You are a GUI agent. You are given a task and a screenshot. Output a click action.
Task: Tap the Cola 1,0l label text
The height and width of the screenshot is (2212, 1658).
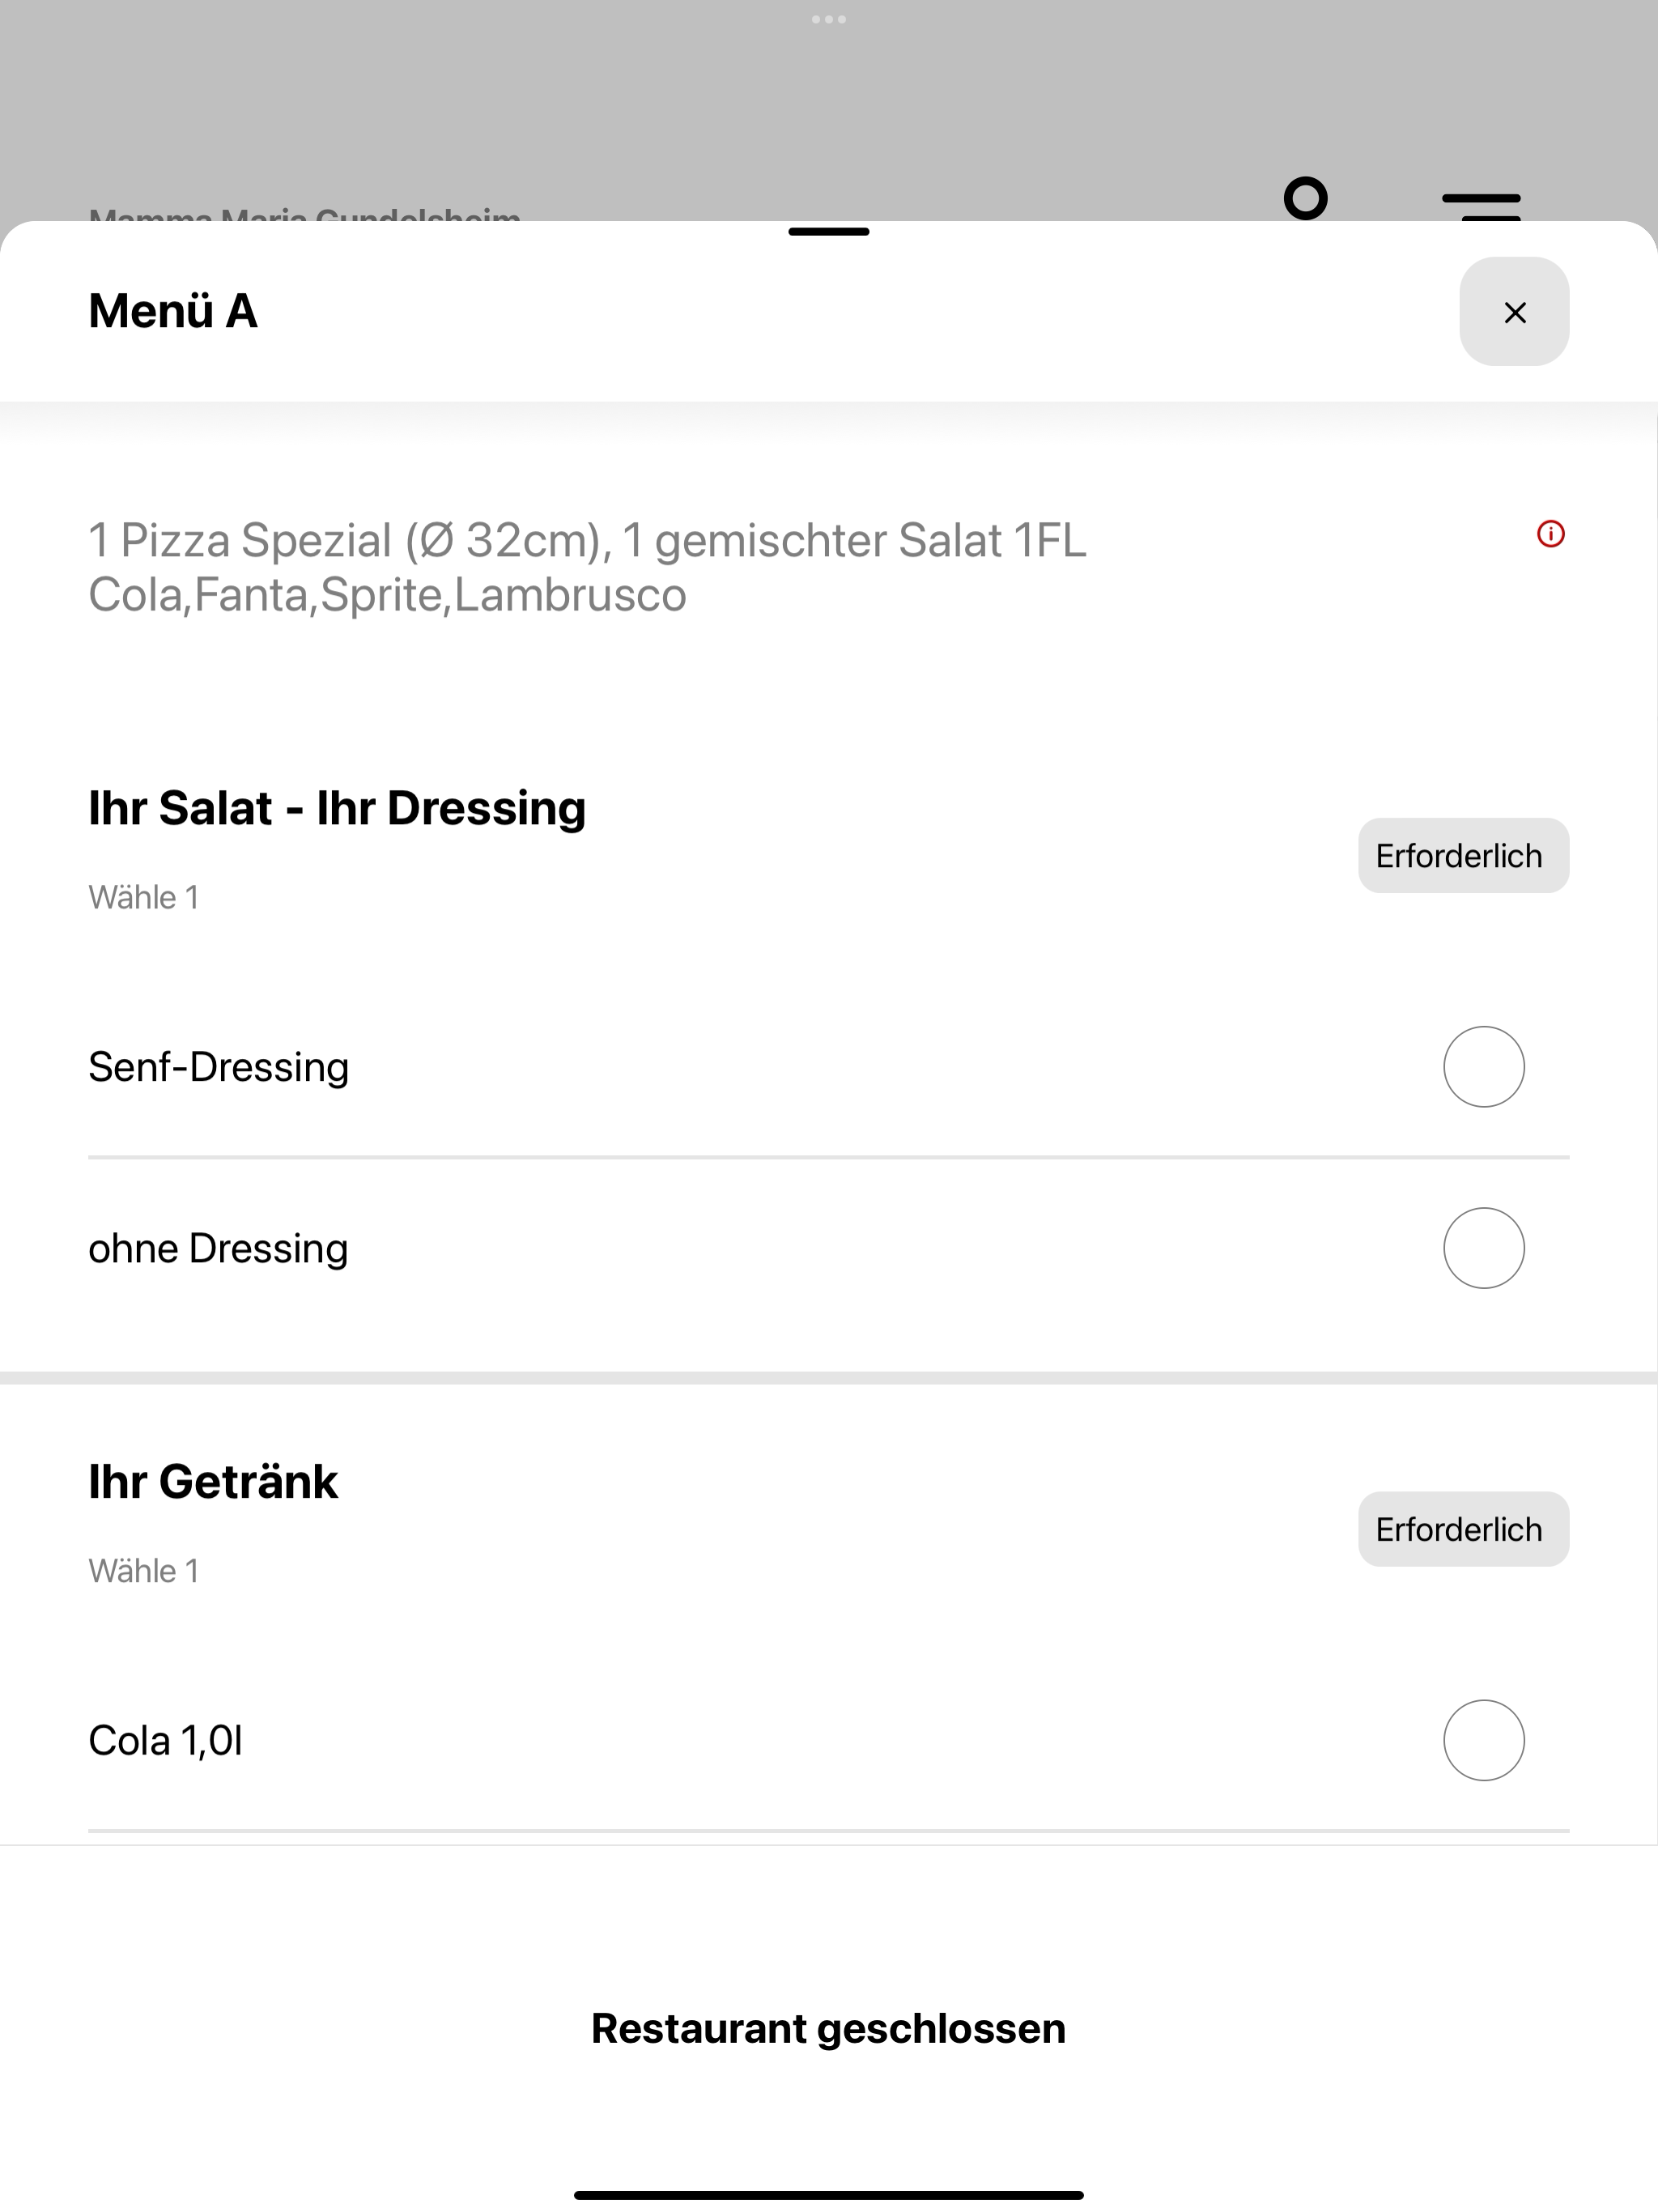166,1741
